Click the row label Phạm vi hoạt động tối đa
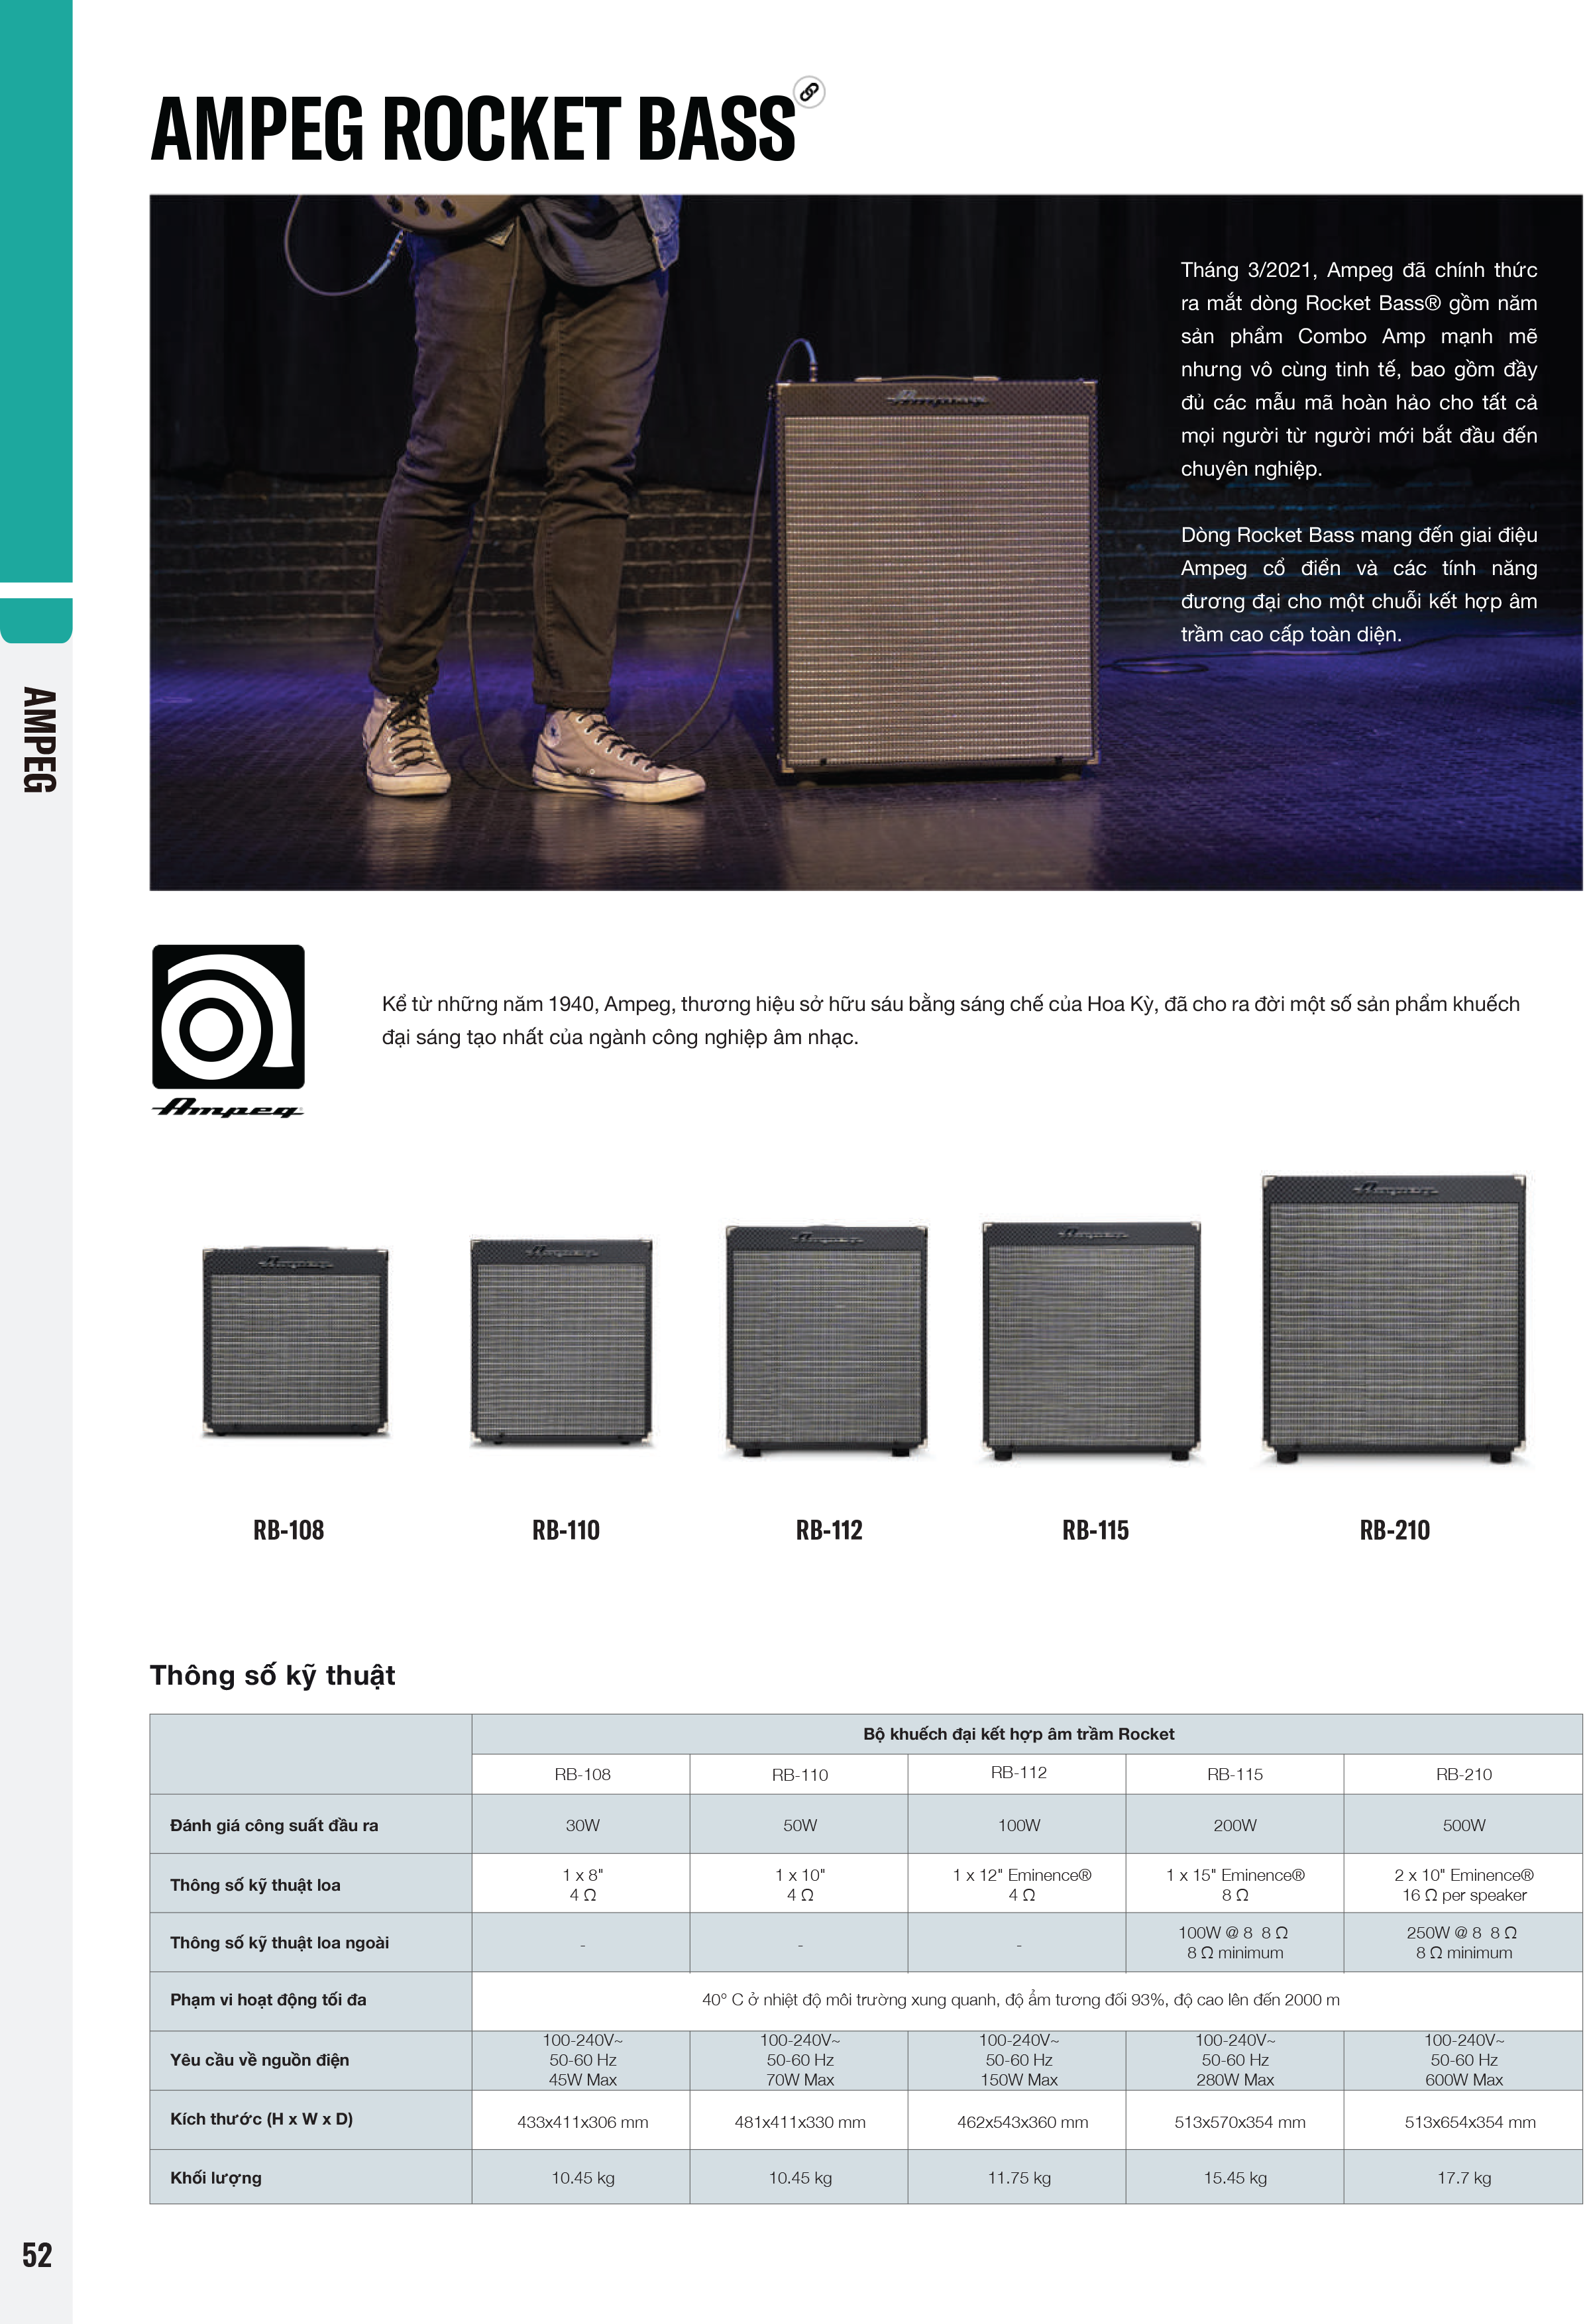 [x=268, y=2000]
